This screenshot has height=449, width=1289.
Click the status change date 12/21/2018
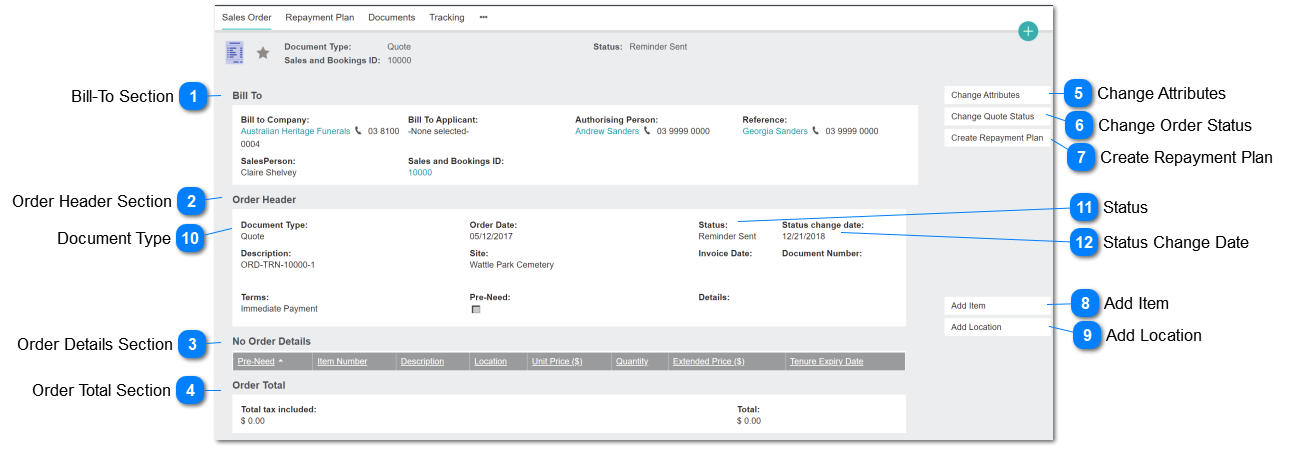tap(803, 237)
